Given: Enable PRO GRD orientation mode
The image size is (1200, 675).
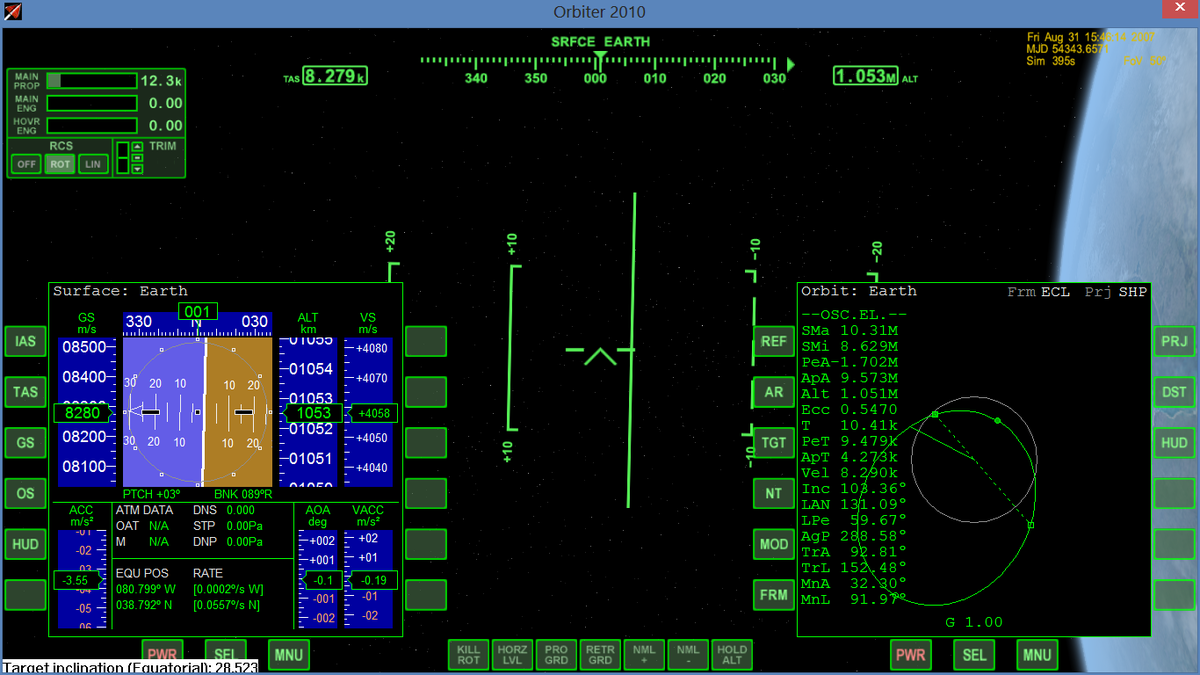Looking at the screenshot, I should pyautogui.click(x=556, y=655).
